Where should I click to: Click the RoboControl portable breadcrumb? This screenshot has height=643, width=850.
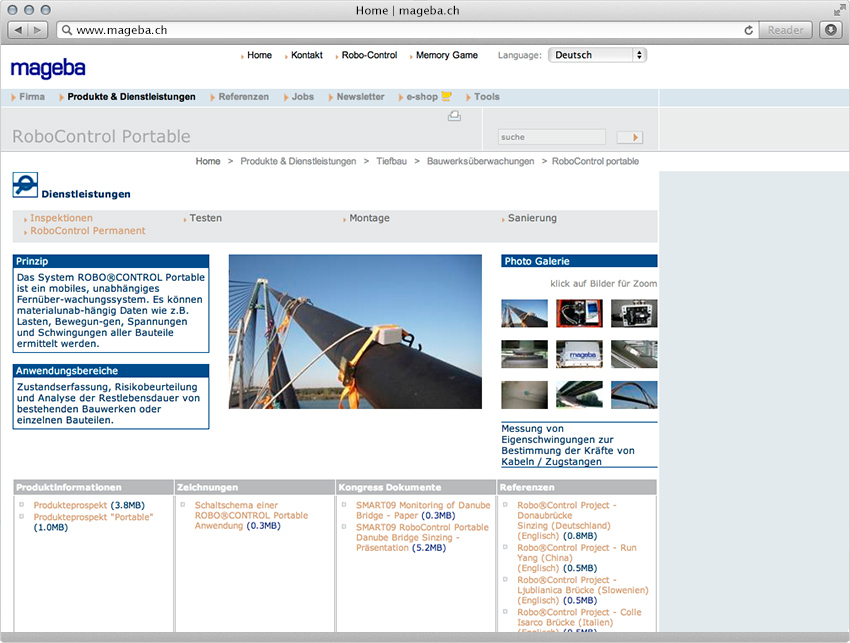click(595, 162)
